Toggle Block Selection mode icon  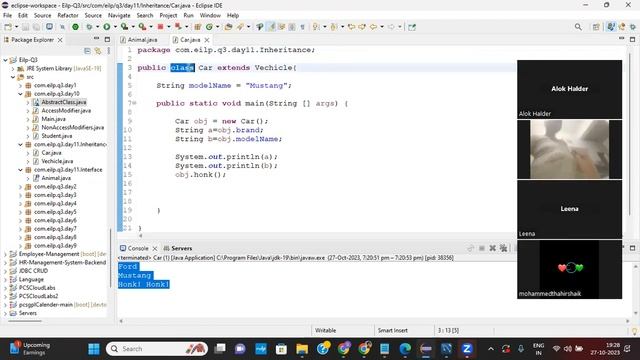click(292, 27)
